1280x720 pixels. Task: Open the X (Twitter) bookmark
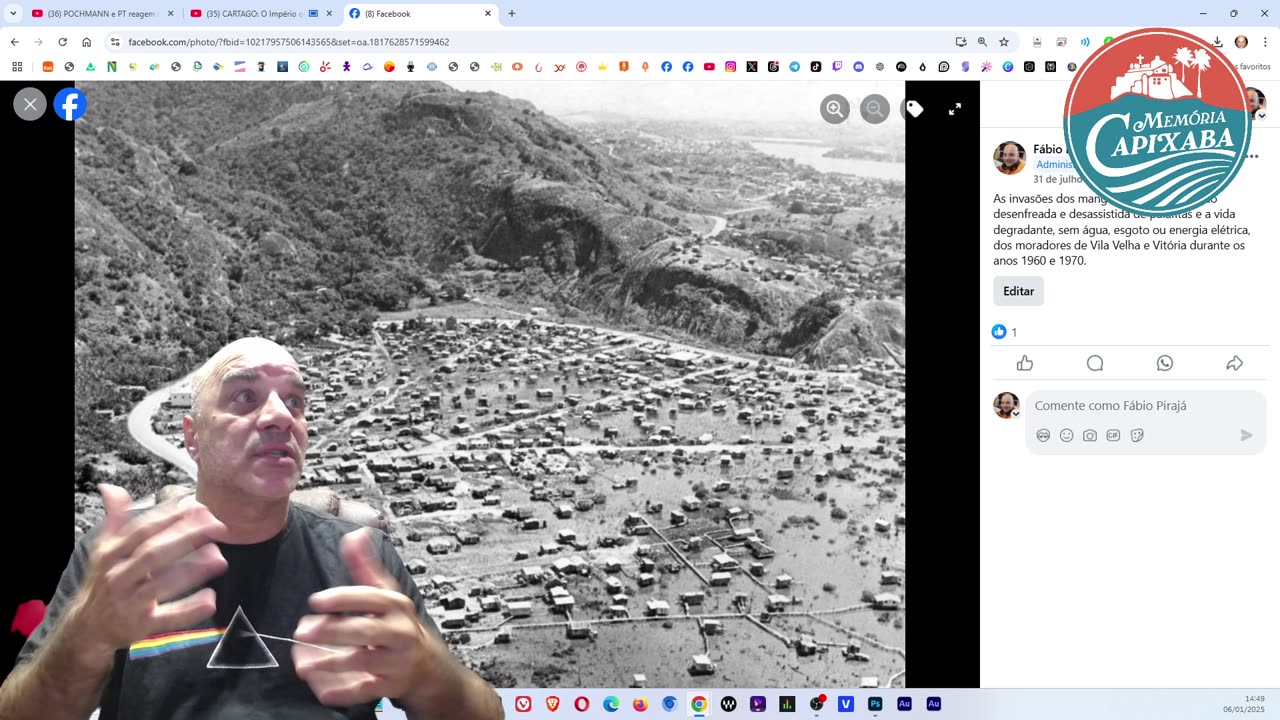click(x=752, y=67)
